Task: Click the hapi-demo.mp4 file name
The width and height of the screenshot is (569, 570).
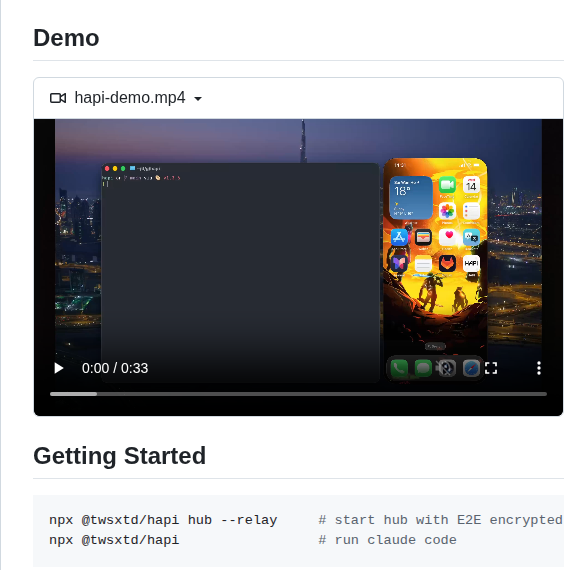Action: tap(130, 98)
